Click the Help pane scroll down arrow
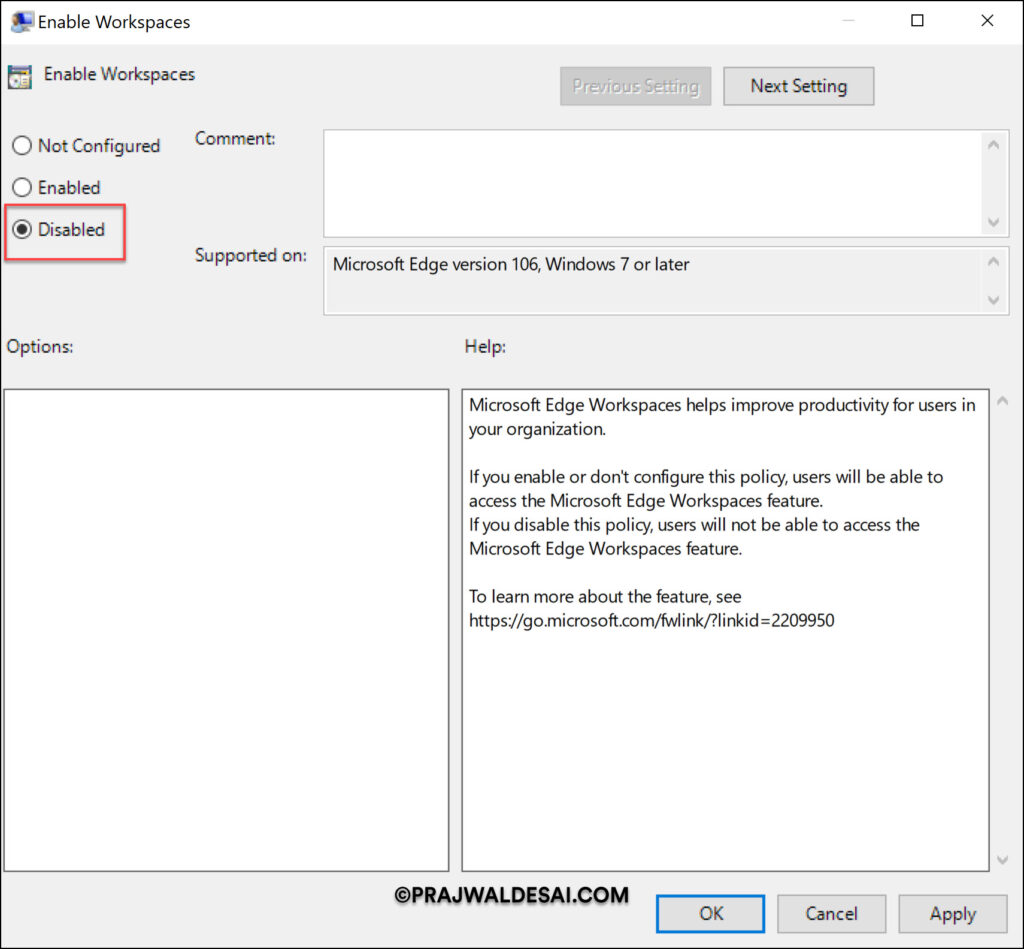 (x=1002, y=860)
